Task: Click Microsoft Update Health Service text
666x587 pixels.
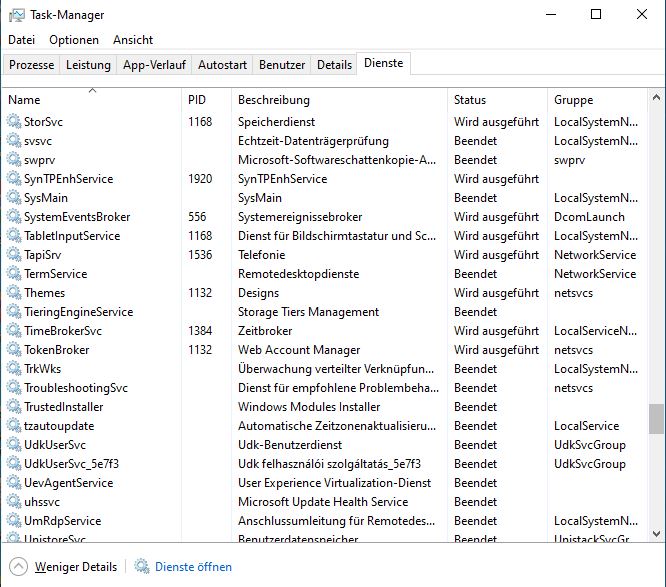Action: coord(323,502)
